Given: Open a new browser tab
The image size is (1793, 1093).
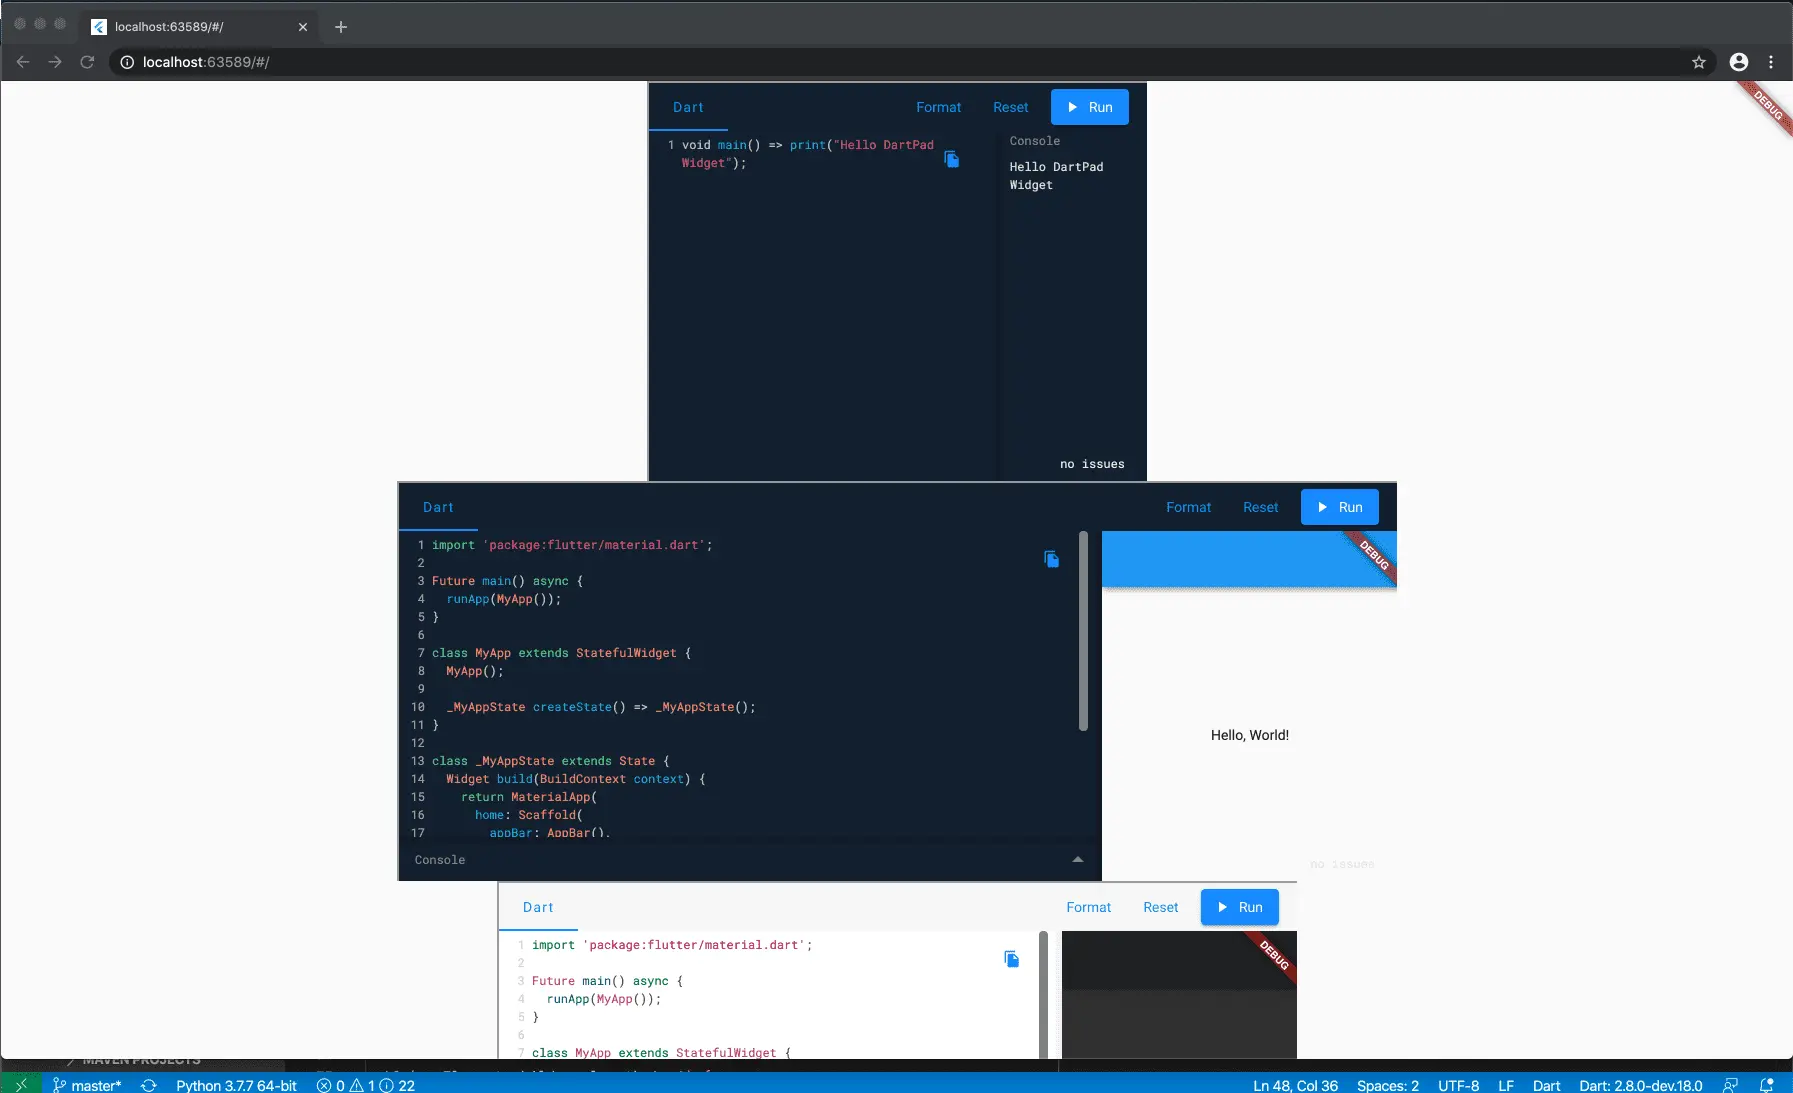Looking at the screenshot, I should 341,27.
